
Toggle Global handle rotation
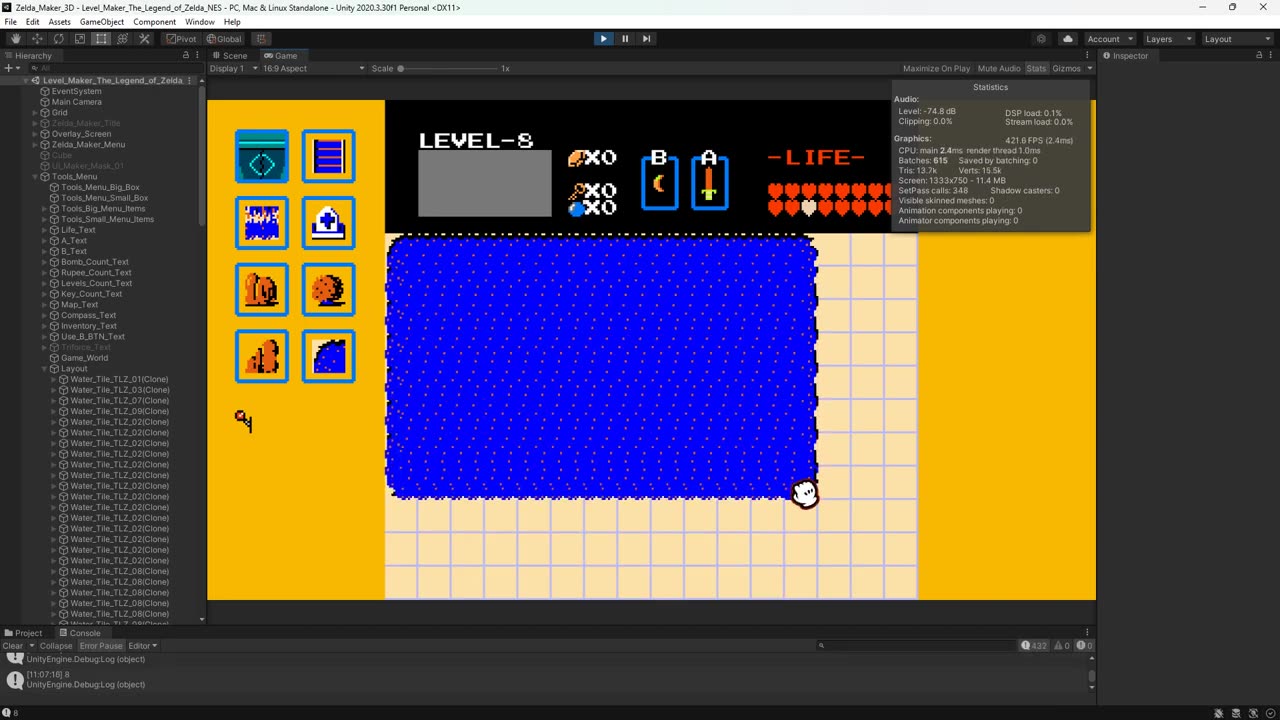tap(224, 39)
